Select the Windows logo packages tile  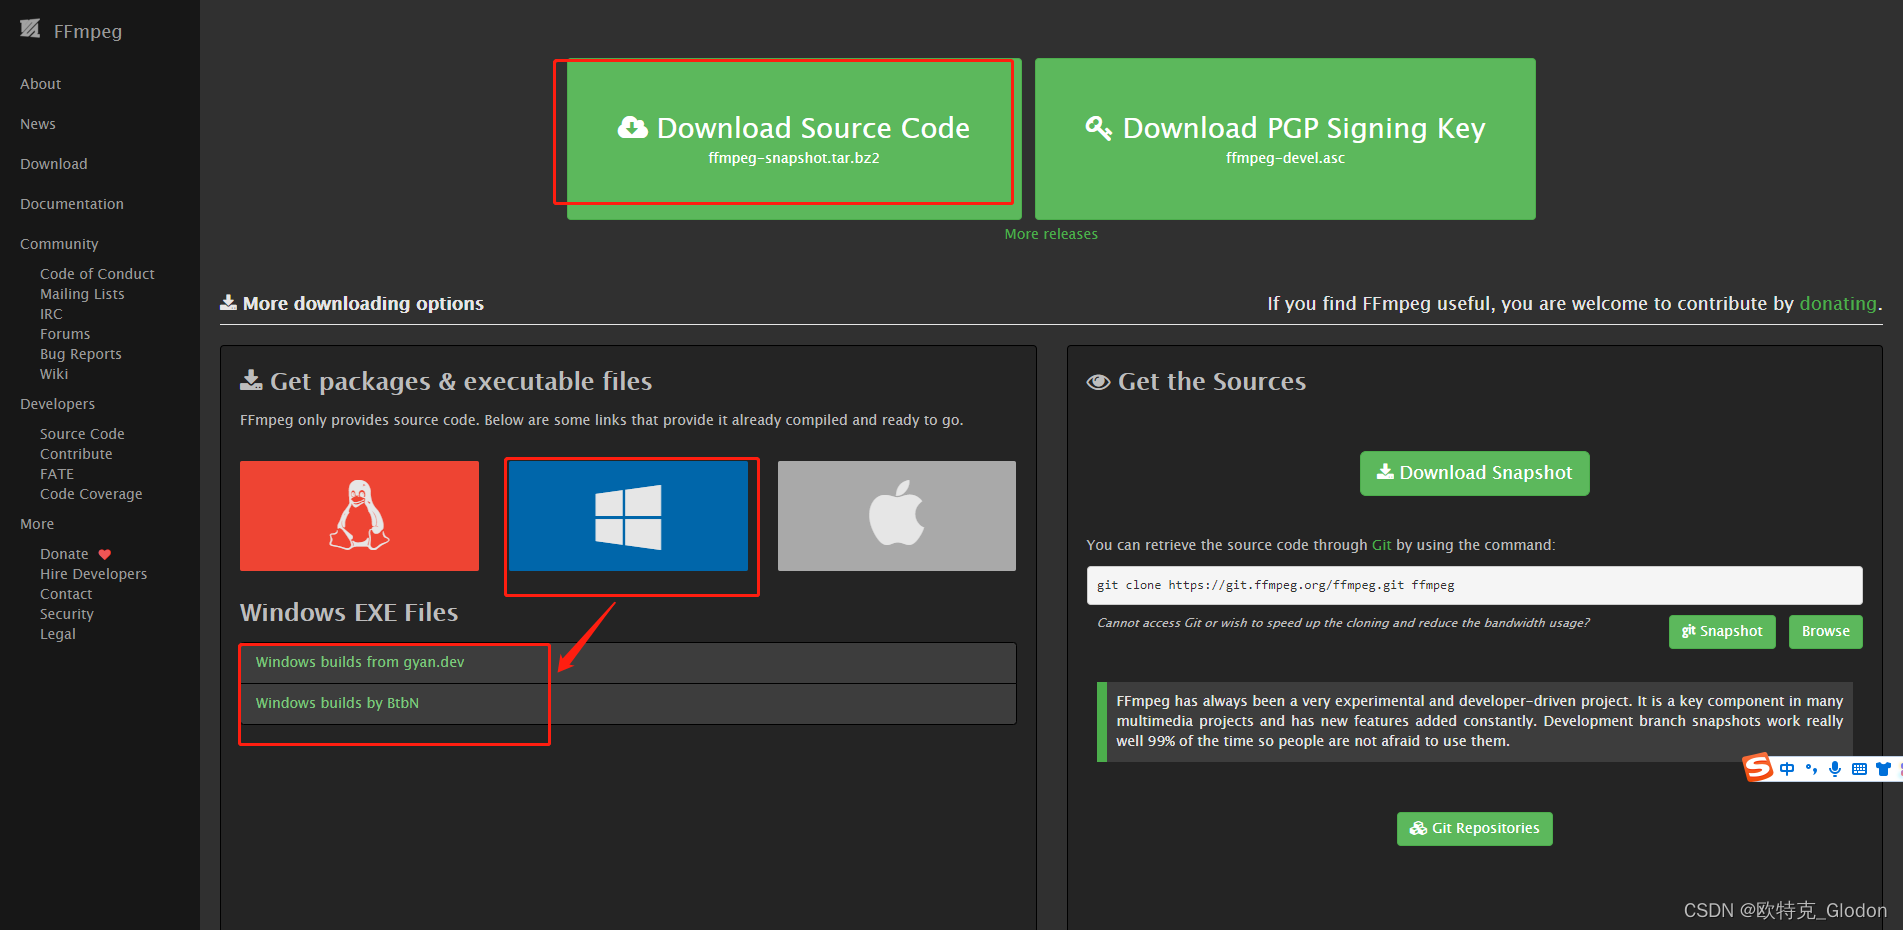pos(628,516)
